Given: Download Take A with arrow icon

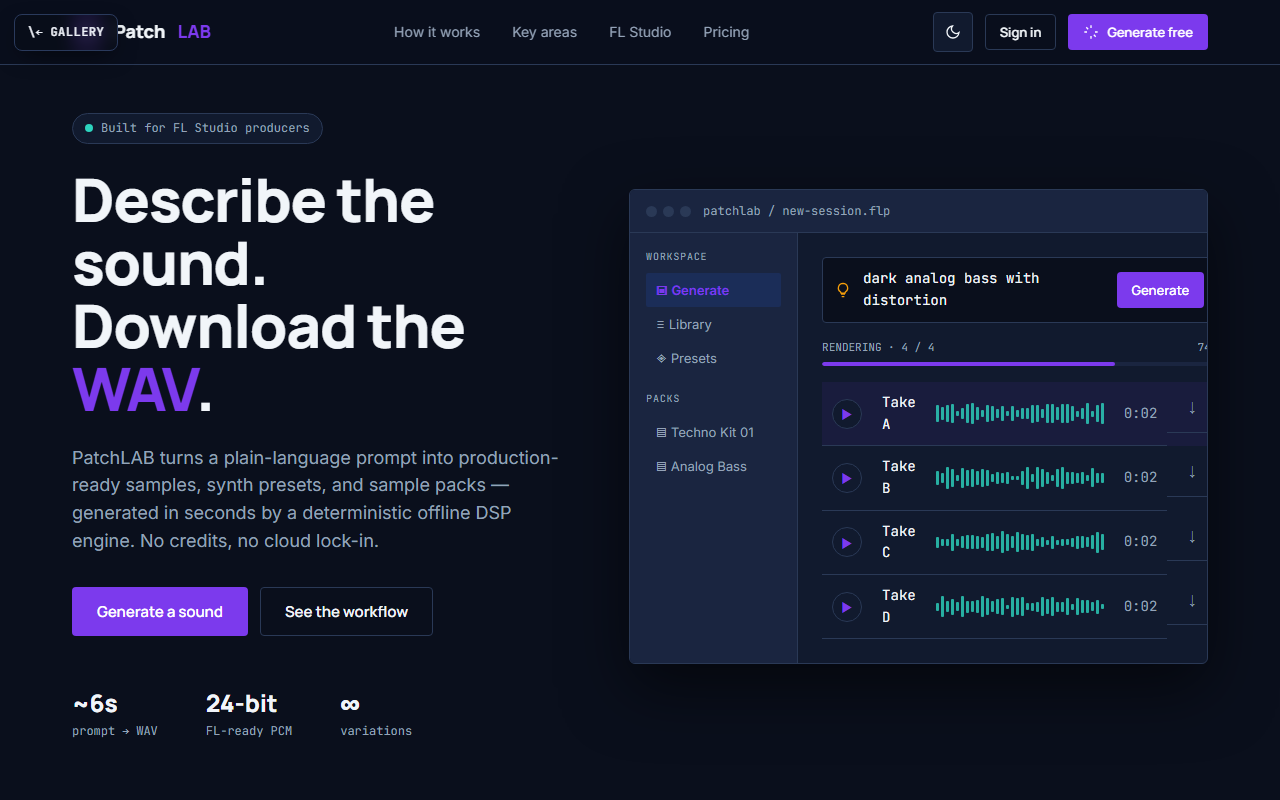Looking at the screenshot, I should point(1192,408).
